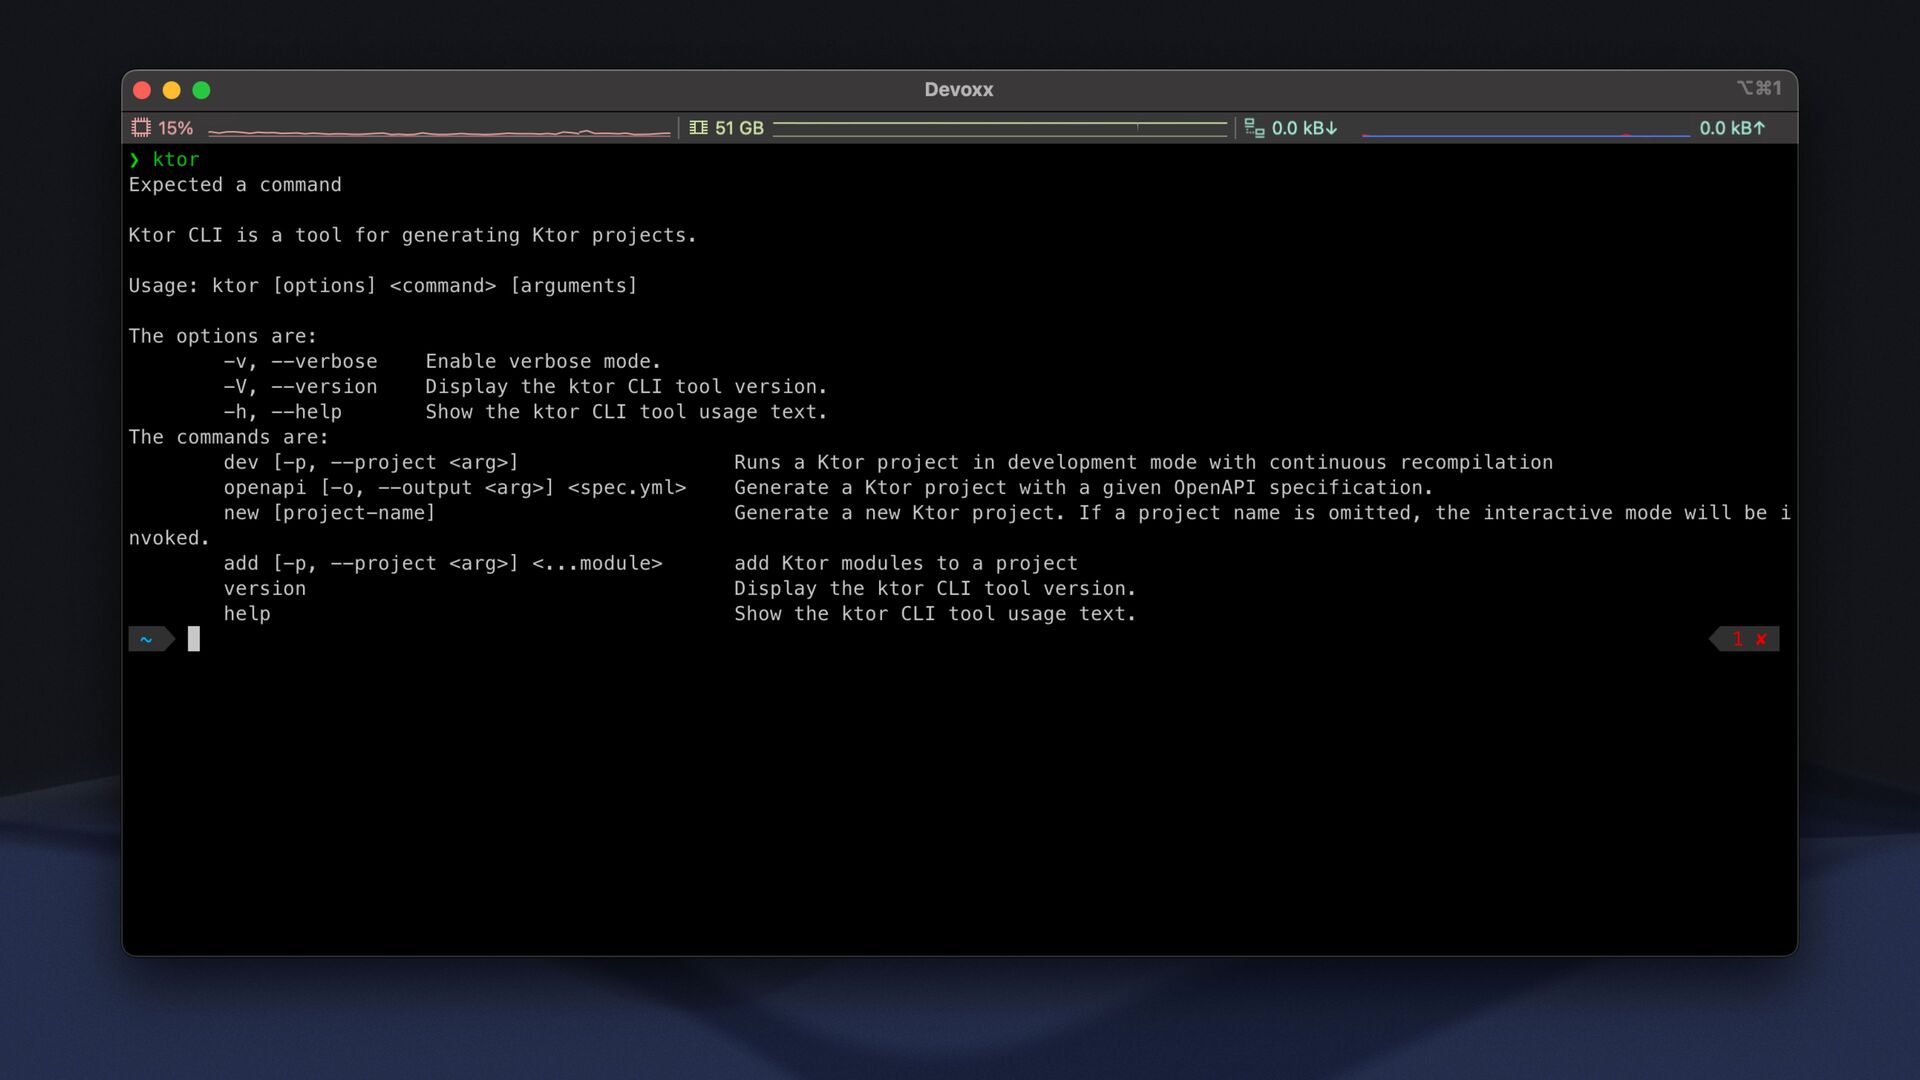The height and width of the screenshot is (1080, 1920).
Task: Click the upload arrow next to 0.0 kB
Action: [x=1760, y=128]
